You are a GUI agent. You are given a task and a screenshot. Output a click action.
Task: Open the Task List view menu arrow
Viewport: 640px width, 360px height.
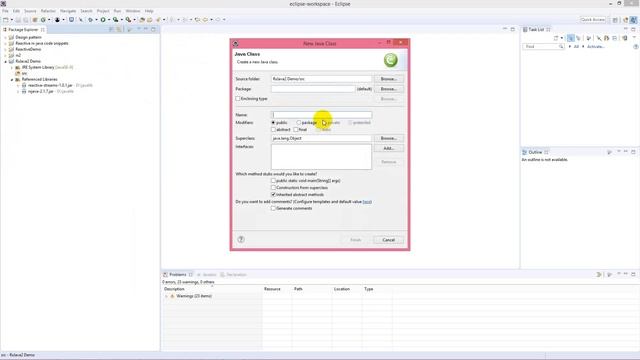click(634, 38)
